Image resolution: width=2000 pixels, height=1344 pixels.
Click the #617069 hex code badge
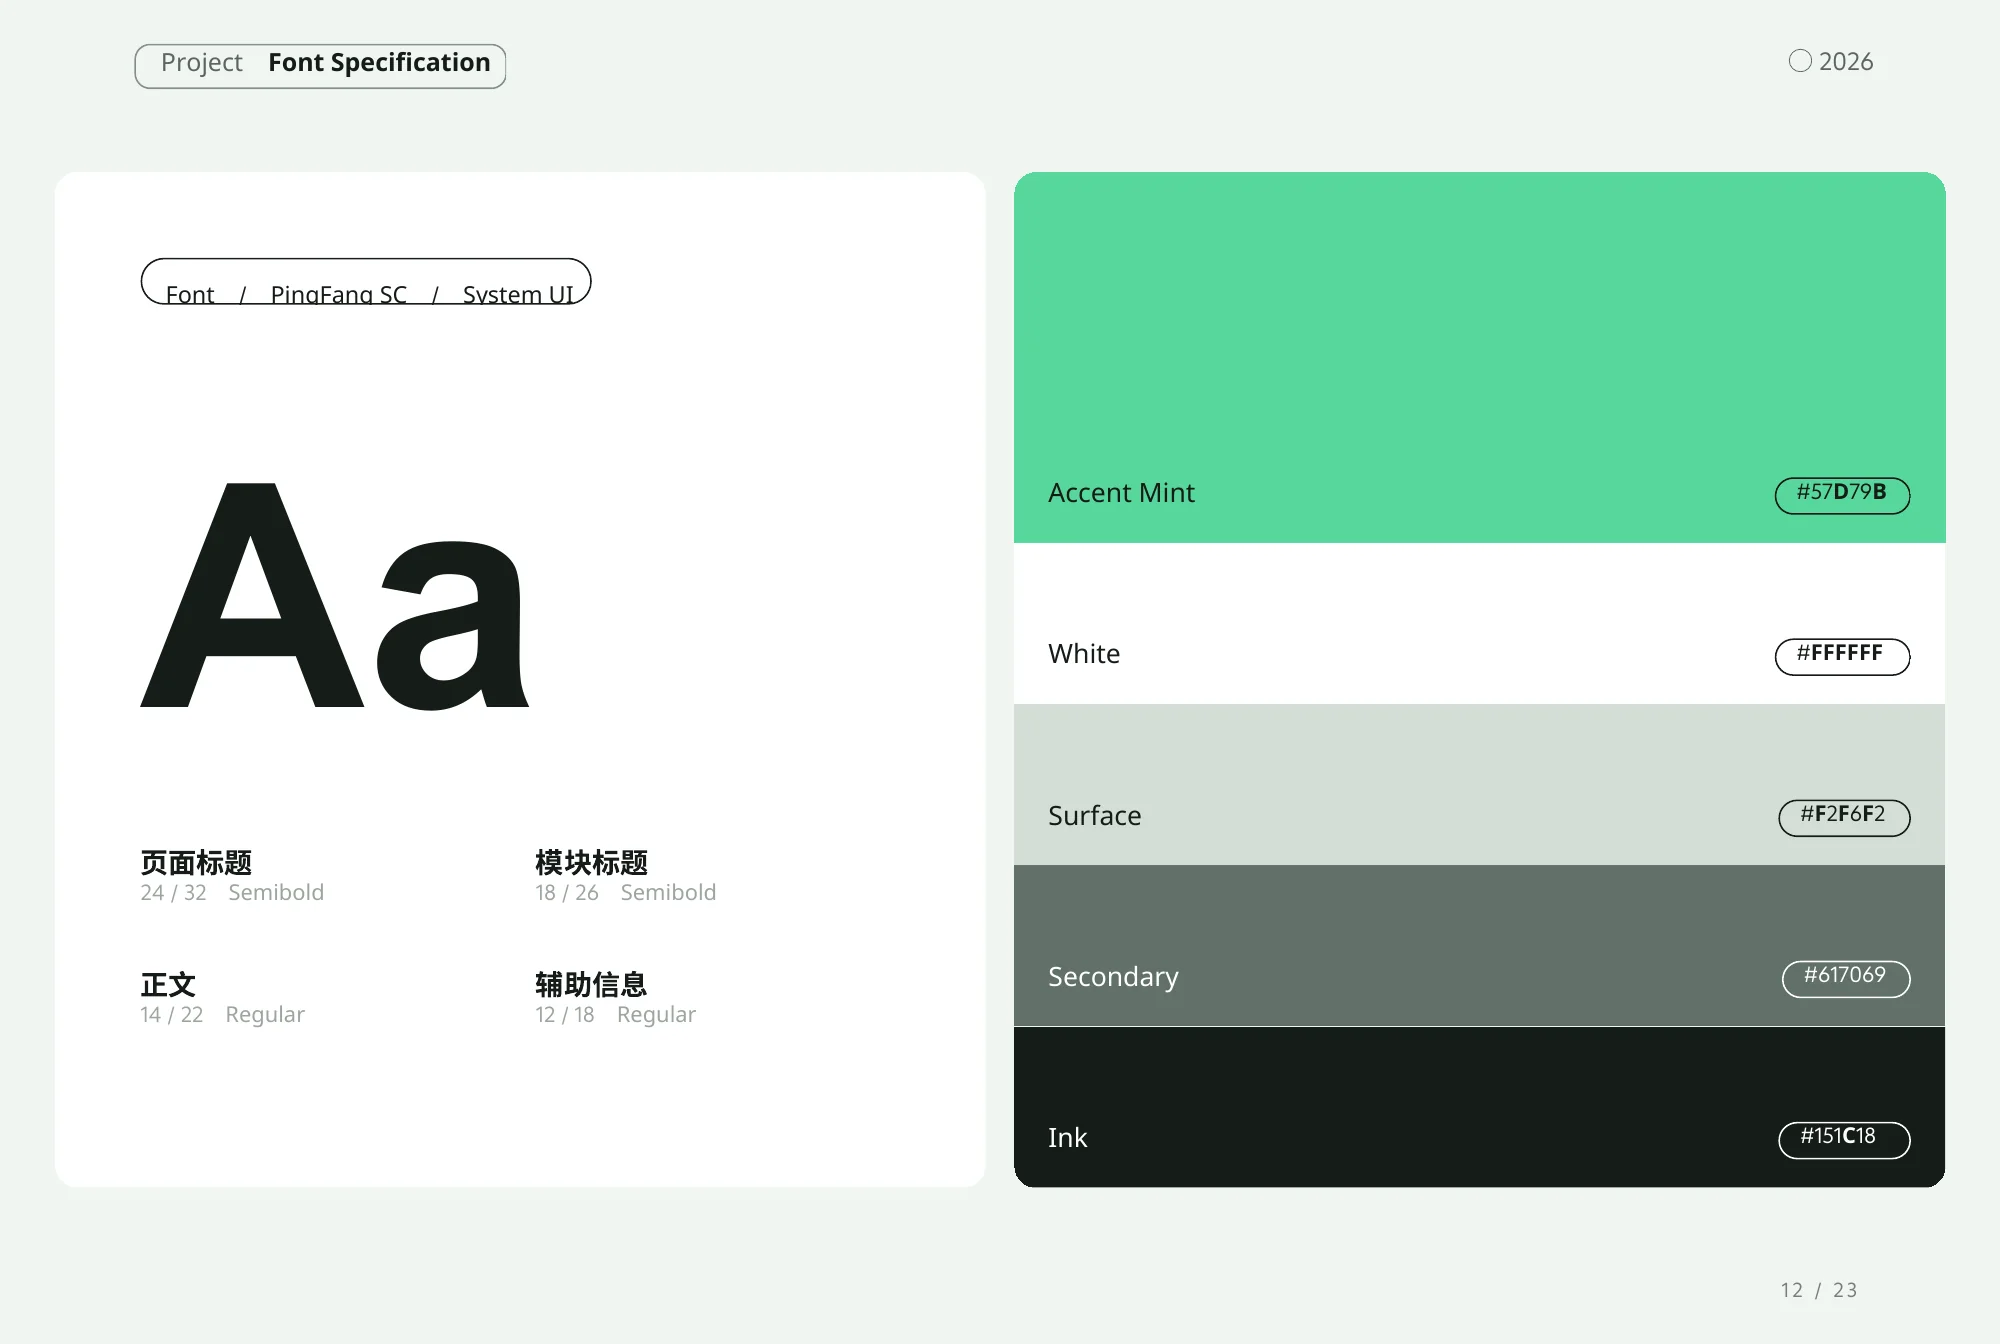[x=1846, y=979]
